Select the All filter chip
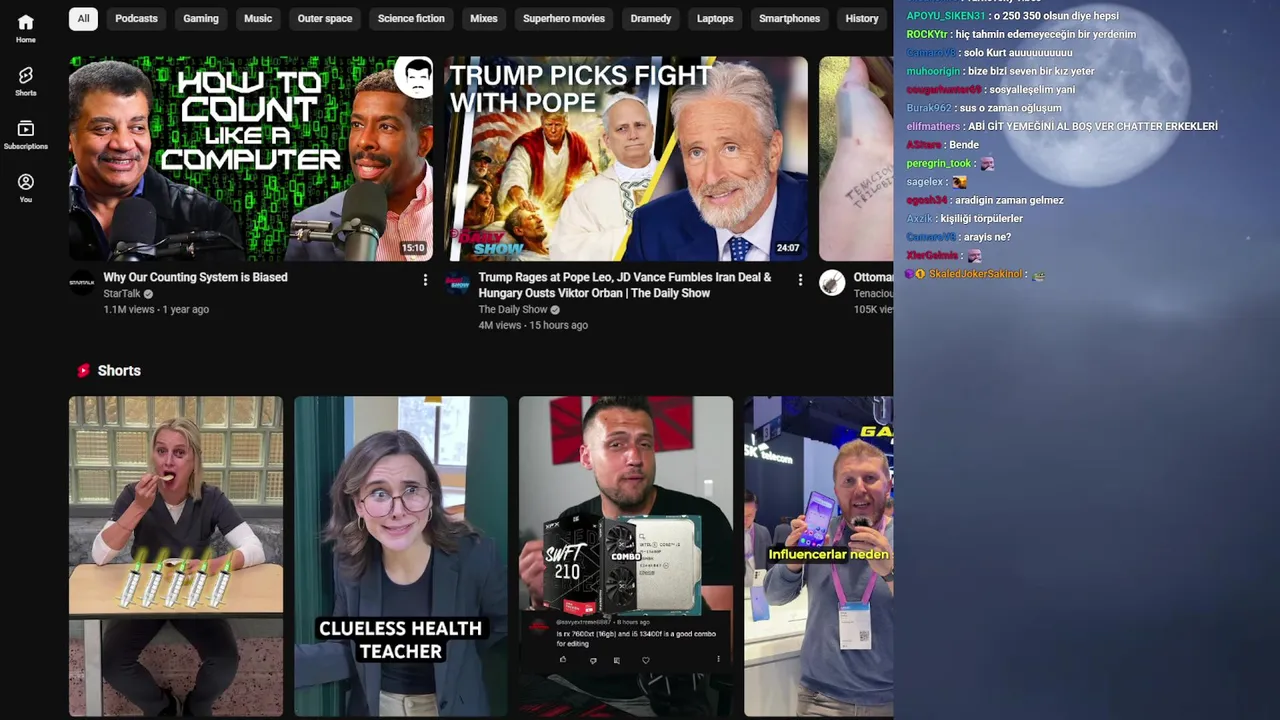The image size is (1280, 720). coord(83,18)
